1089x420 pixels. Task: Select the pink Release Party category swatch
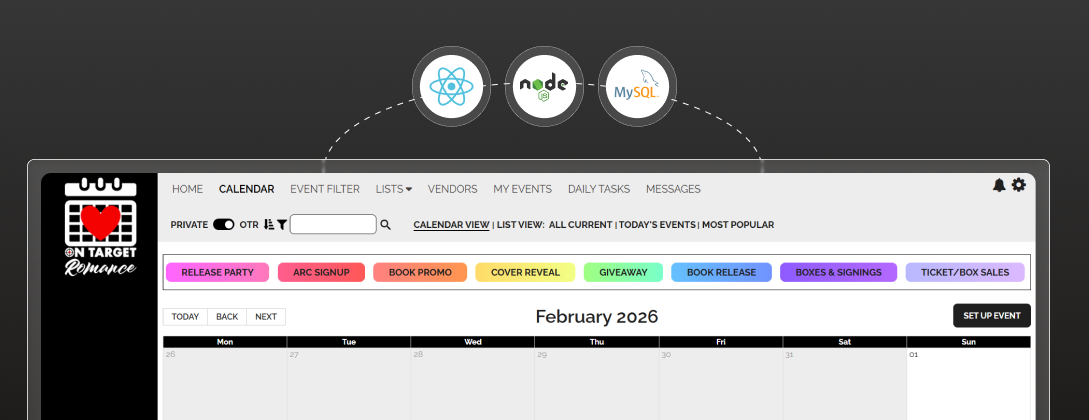[x=217, y=272]
